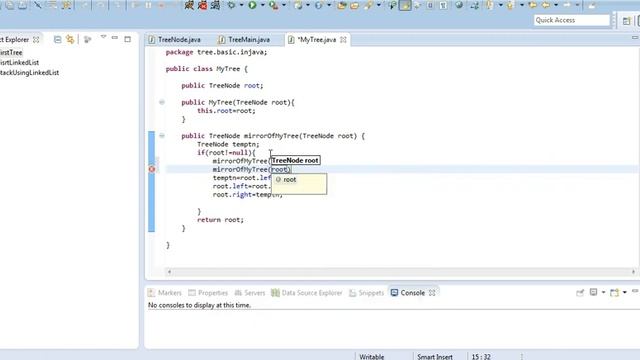Click inside the Quick Access field
This screenshot has height=360, width=640.
tap(571, 20)
